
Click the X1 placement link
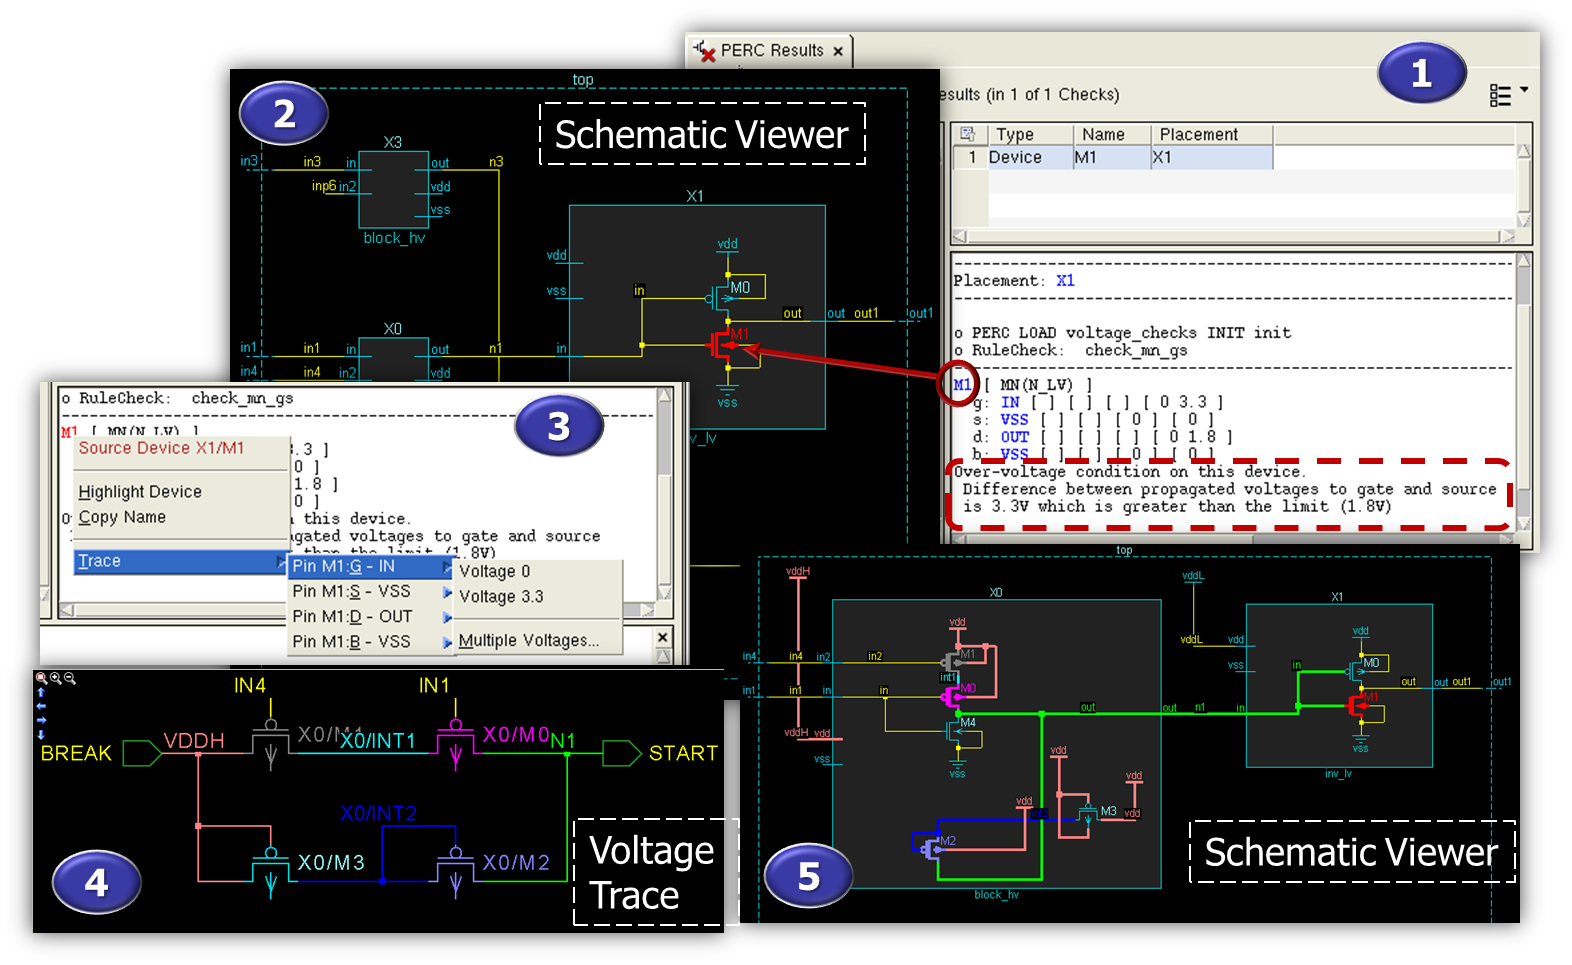click(1065, 281)
